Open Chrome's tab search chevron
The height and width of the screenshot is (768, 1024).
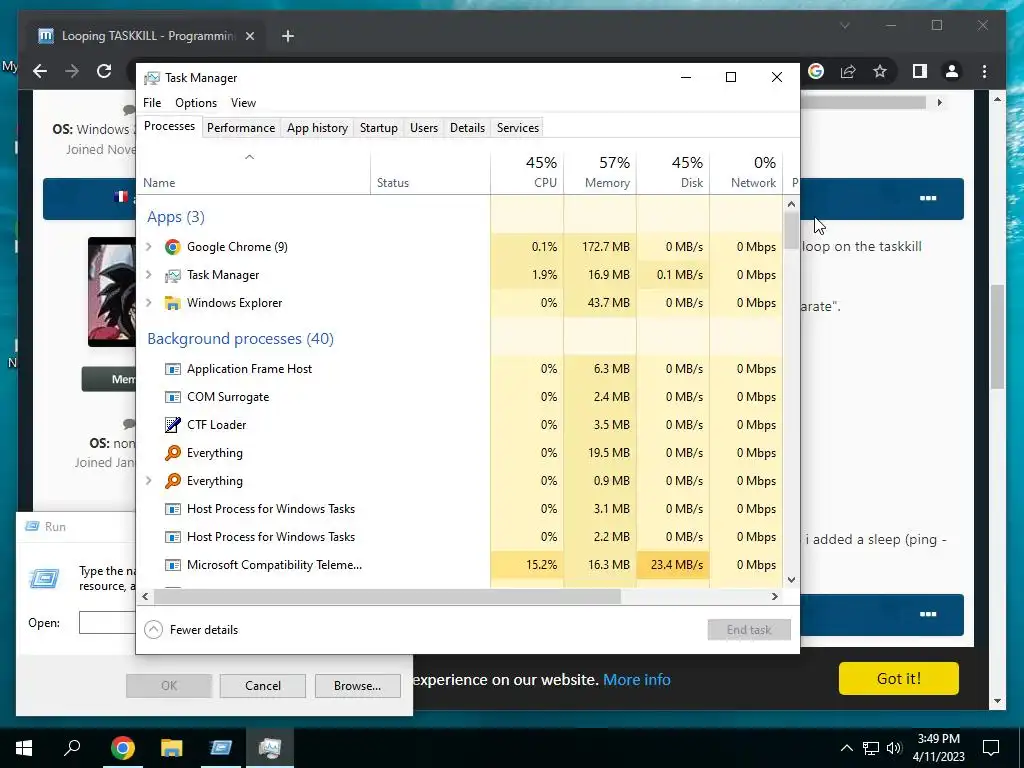[x=844, y=25]
